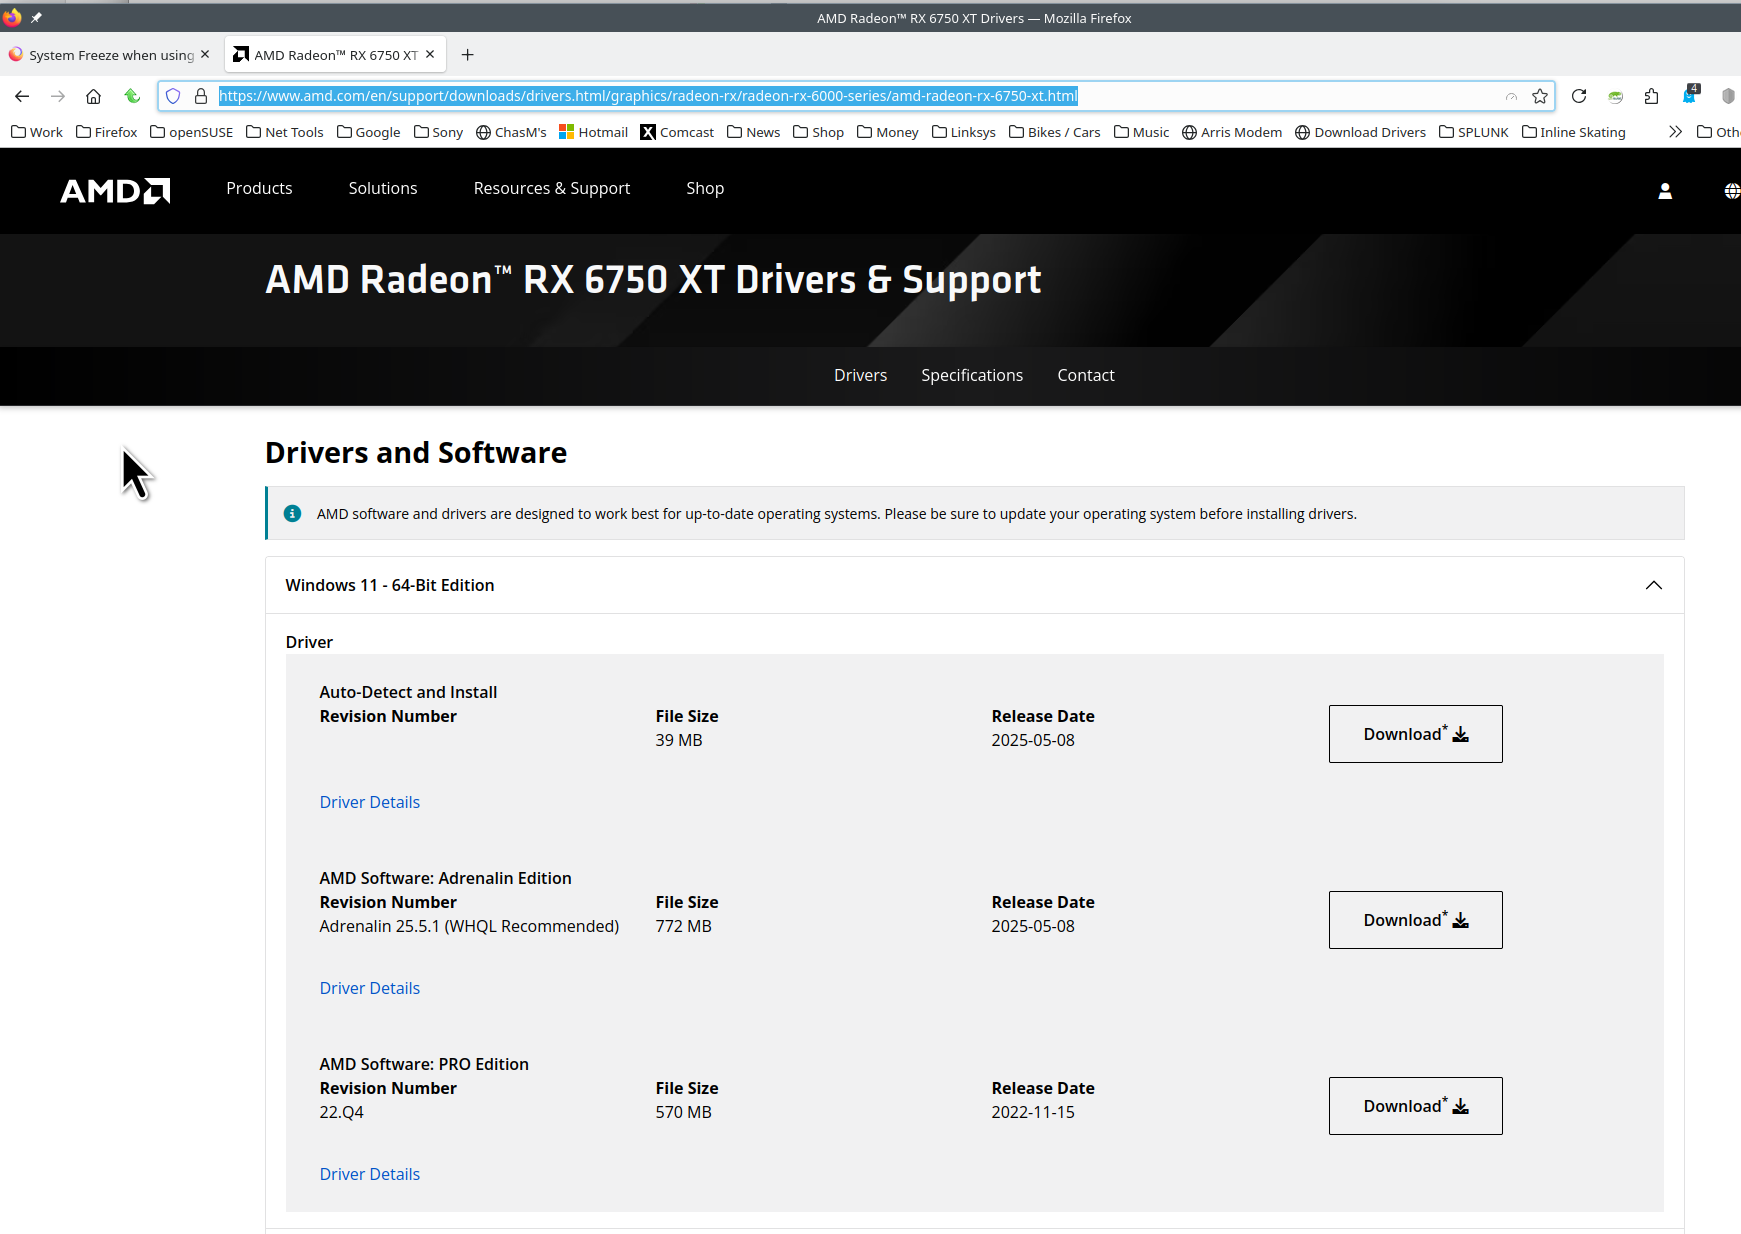1741x1234 pixels.
Task: Click the URL address bar
Action: point(855,96)
